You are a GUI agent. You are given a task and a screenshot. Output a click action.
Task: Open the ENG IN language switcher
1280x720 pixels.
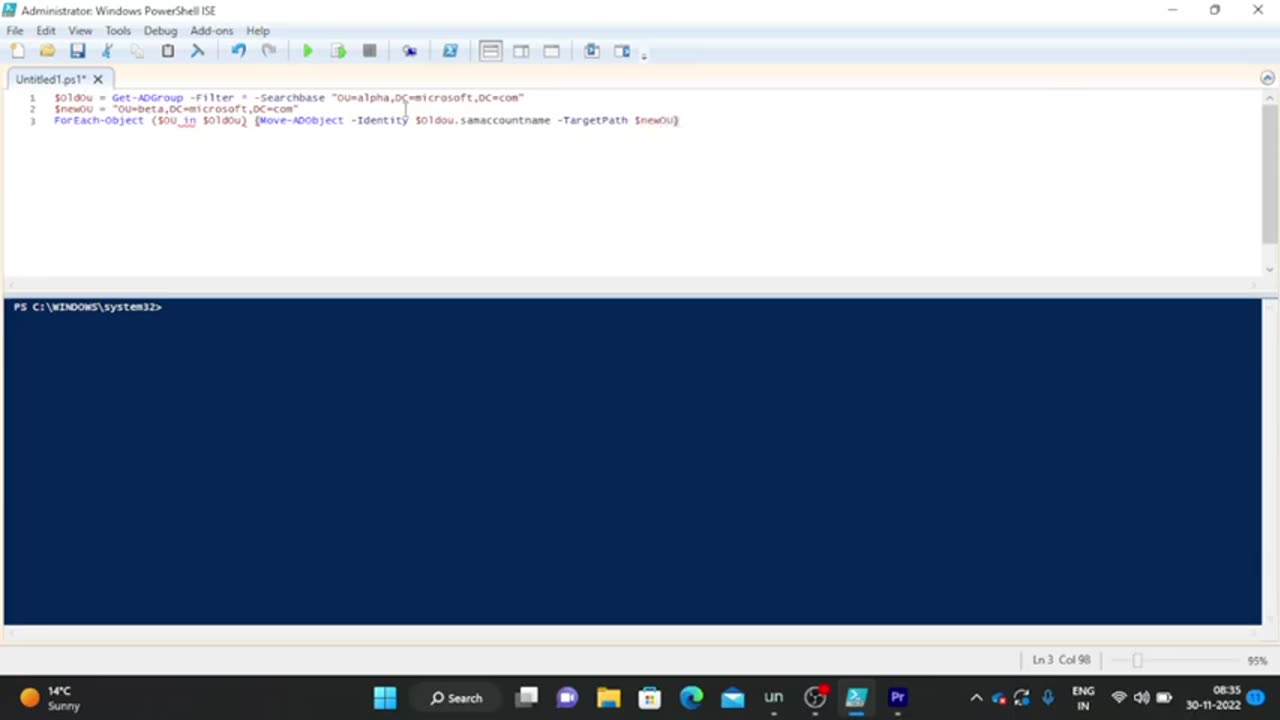coord(1083,698)
